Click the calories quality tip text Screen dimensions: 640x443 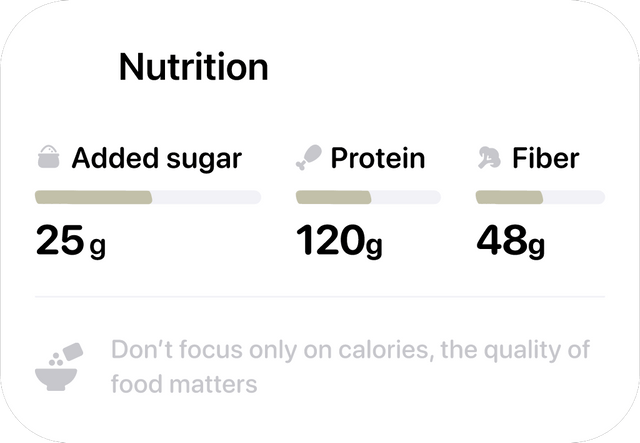pos(350,367)
